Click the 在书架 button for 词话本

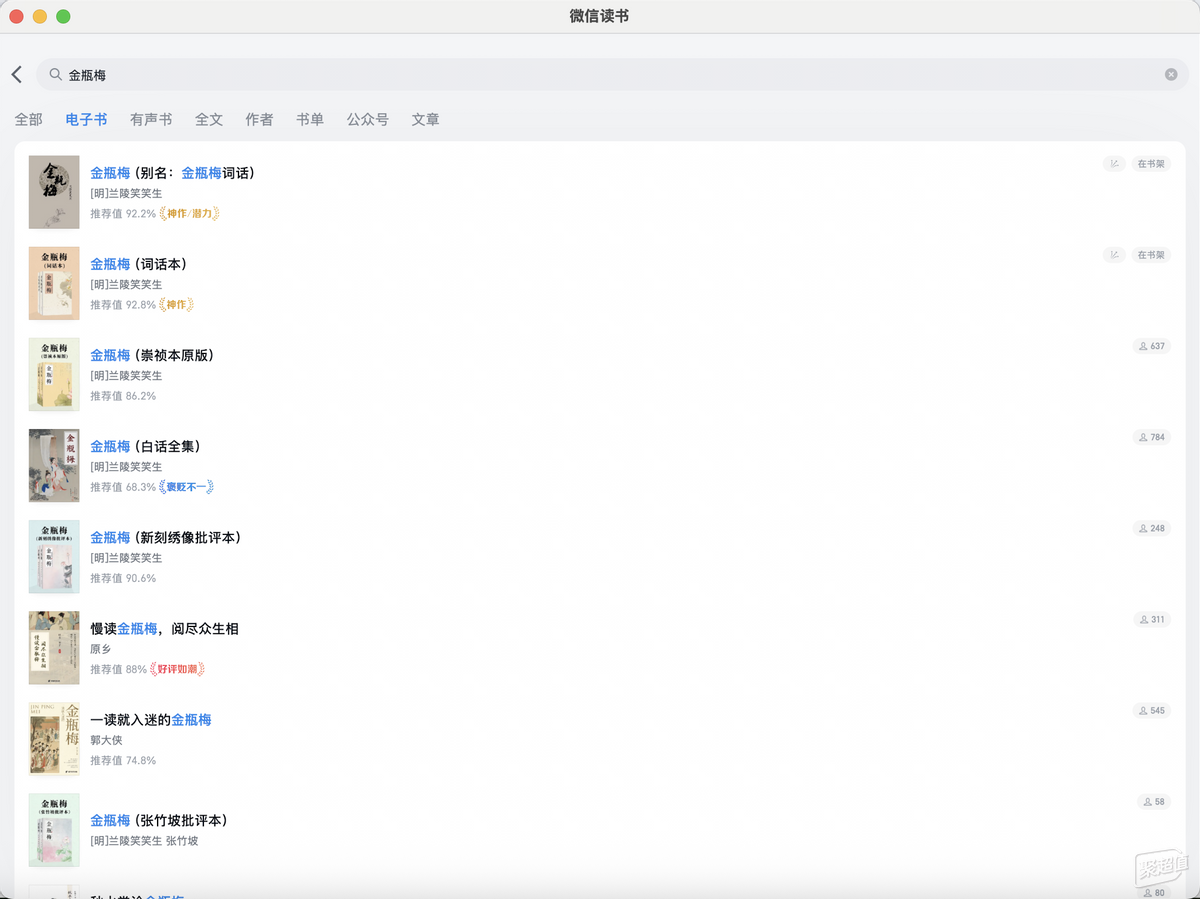point(1151,255)
